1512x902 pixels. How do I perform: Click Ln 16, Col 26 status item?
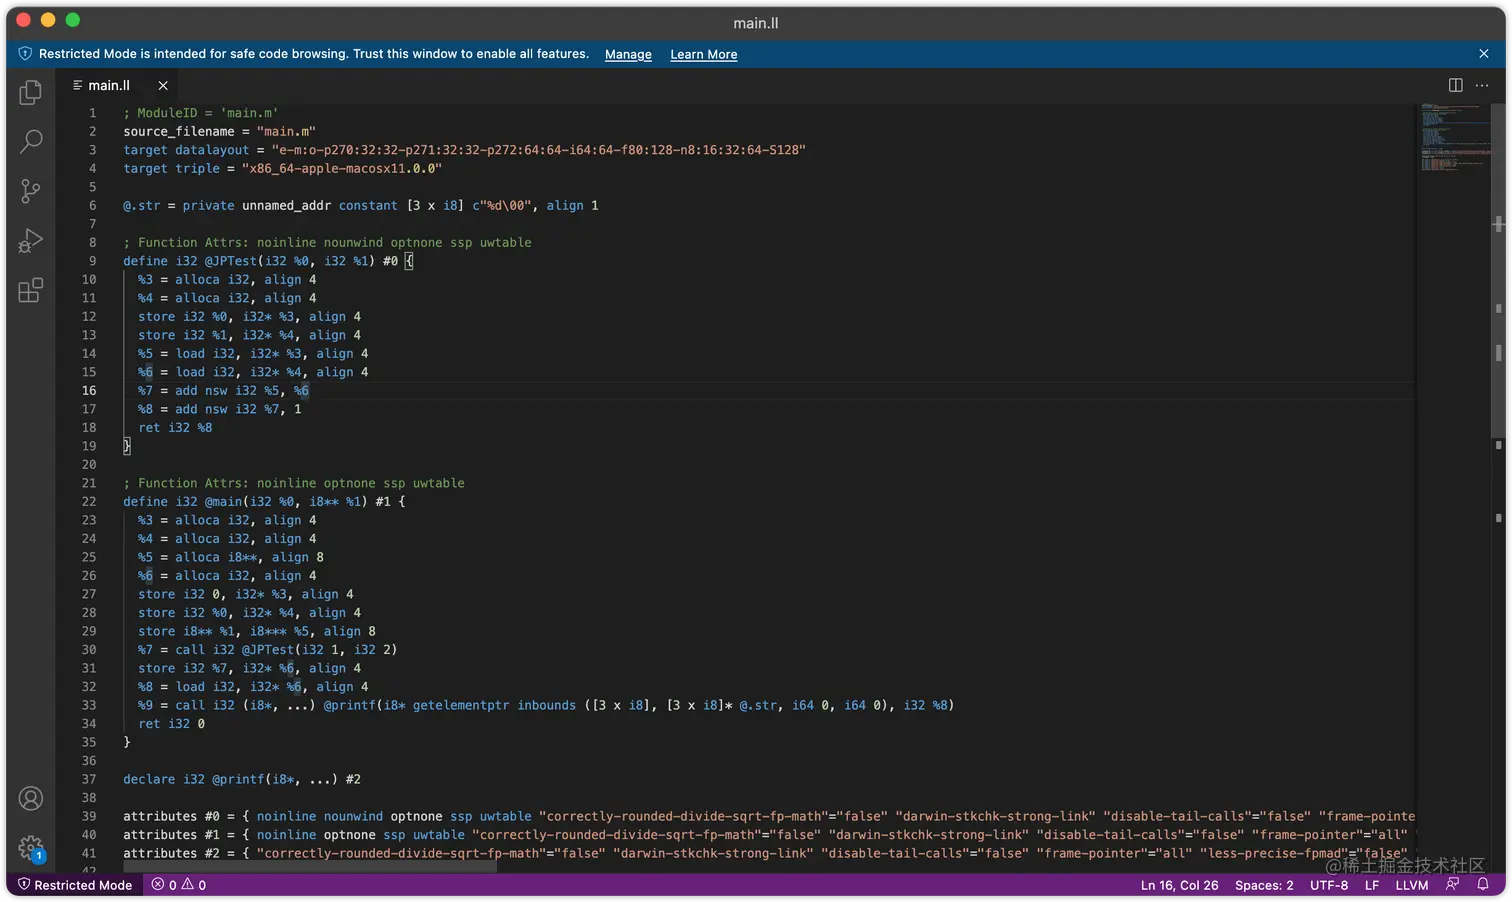pyautogui.click(x=1180, y=885)
